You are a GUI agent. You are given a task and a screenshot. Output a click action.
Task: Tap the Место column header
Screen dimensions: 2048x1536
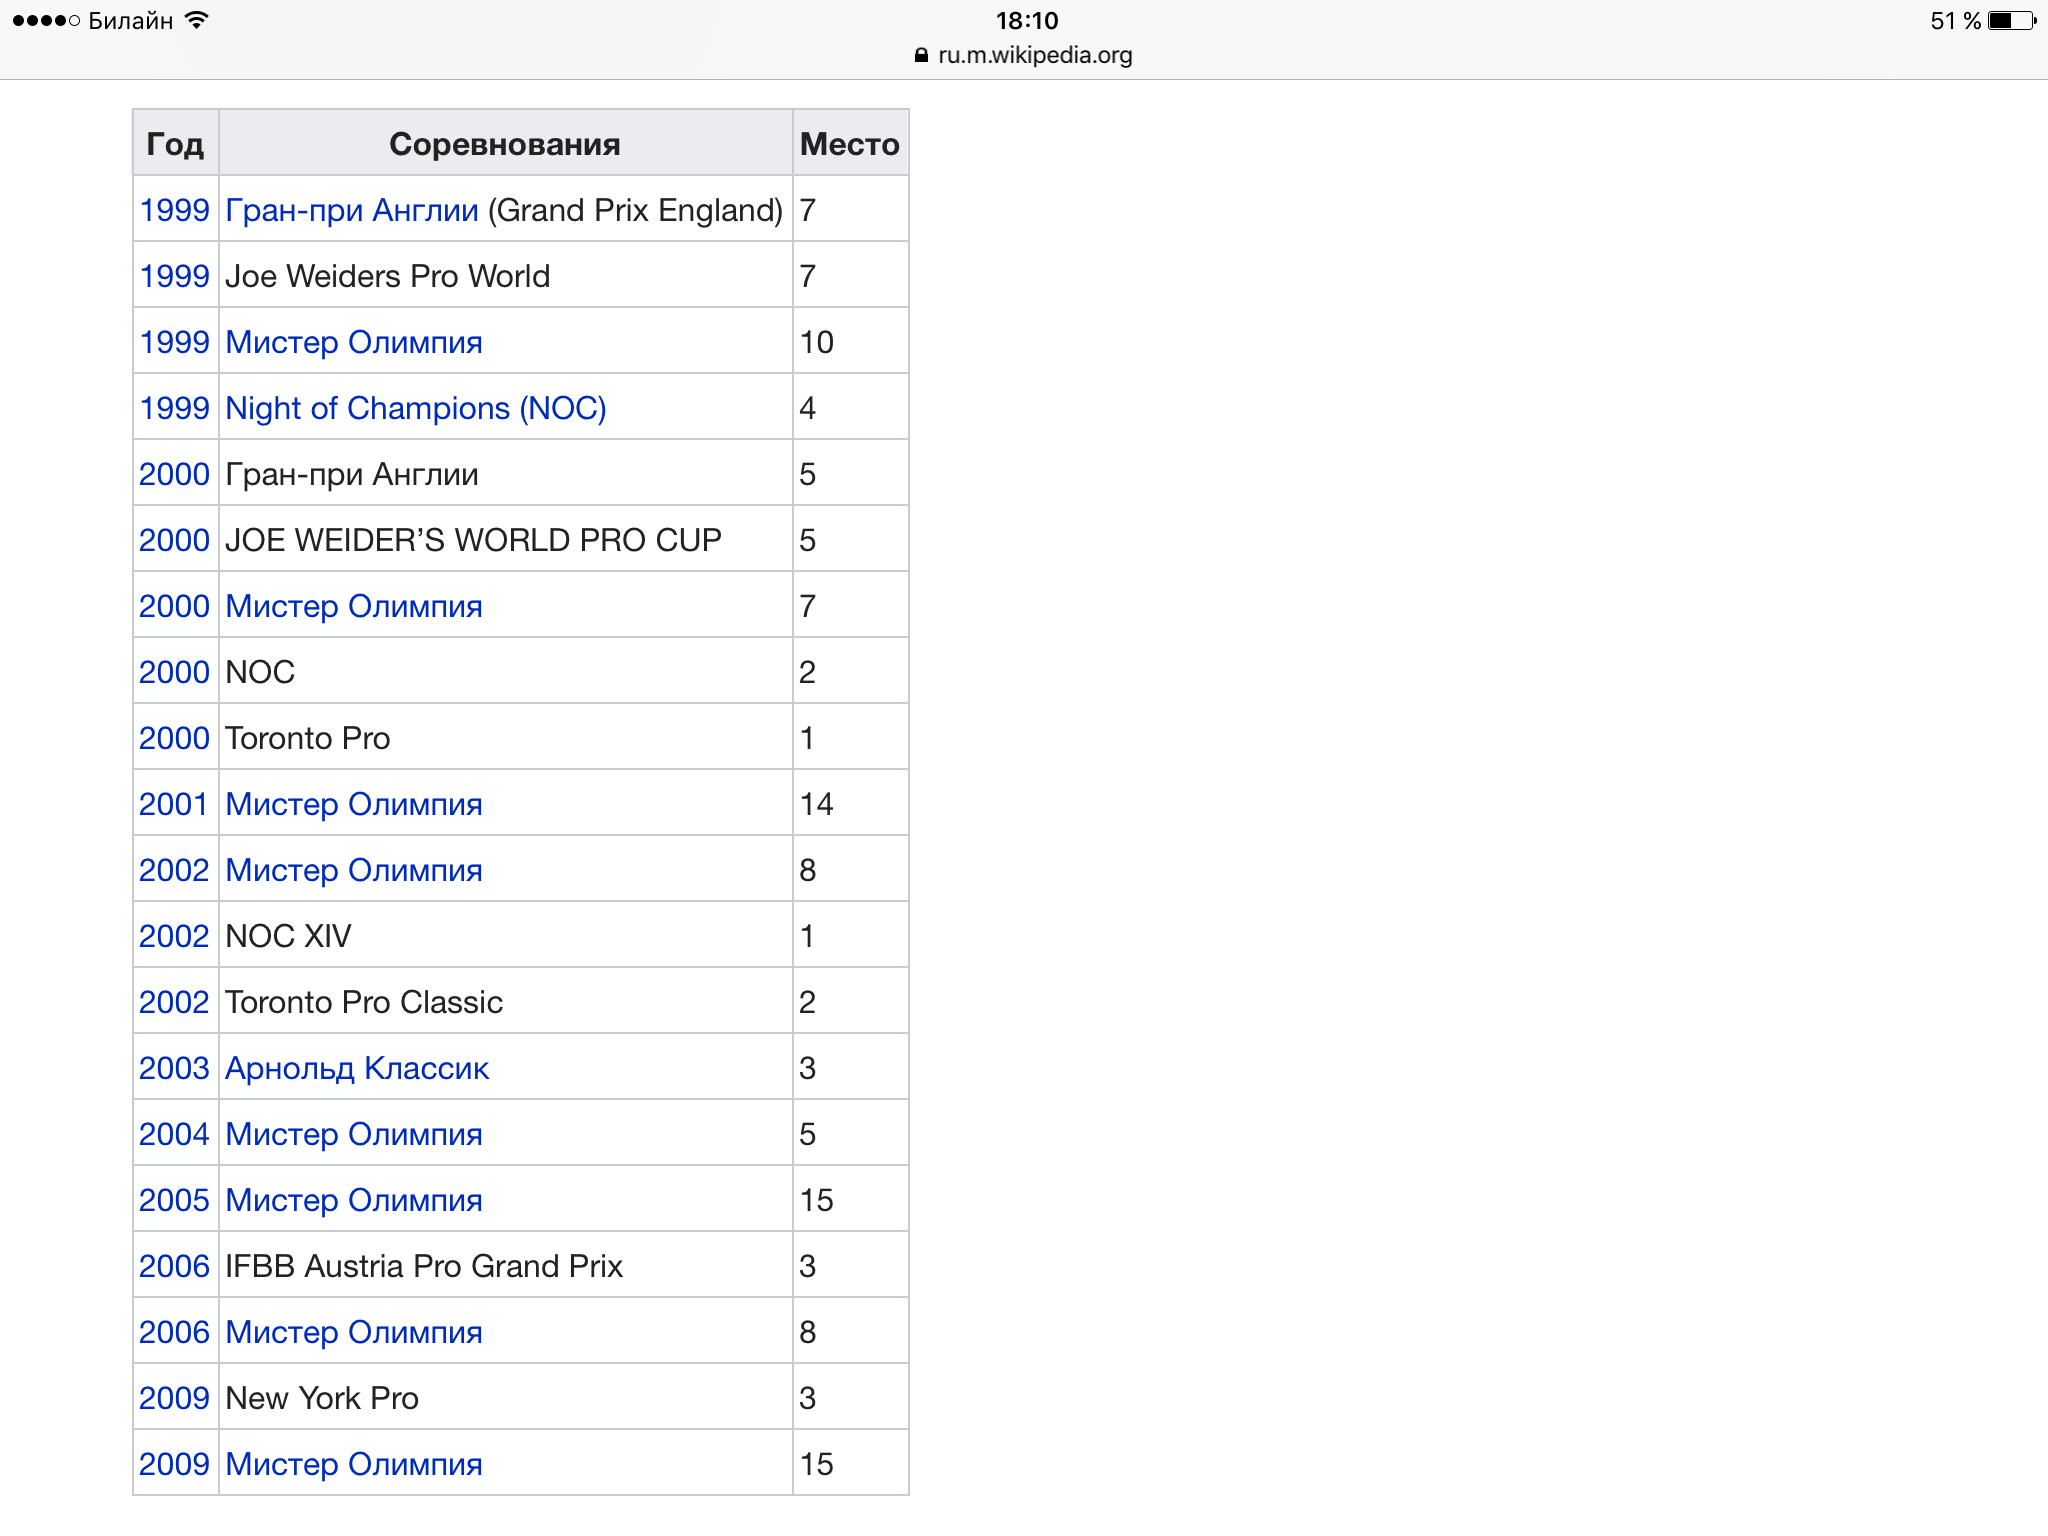[849, 145]
